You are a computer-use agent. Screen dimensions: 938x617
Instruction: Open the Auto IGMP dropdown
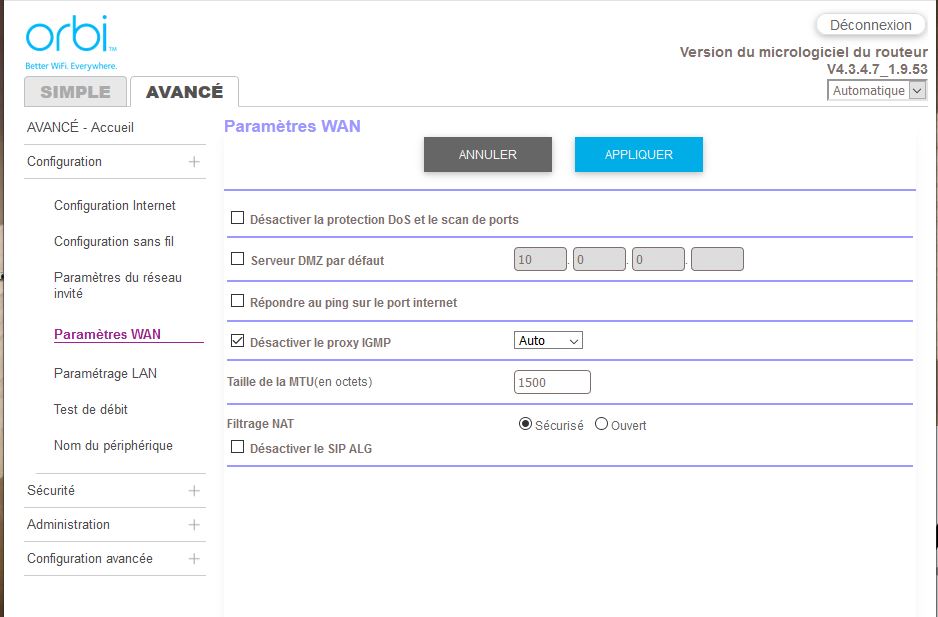[548, 341]
